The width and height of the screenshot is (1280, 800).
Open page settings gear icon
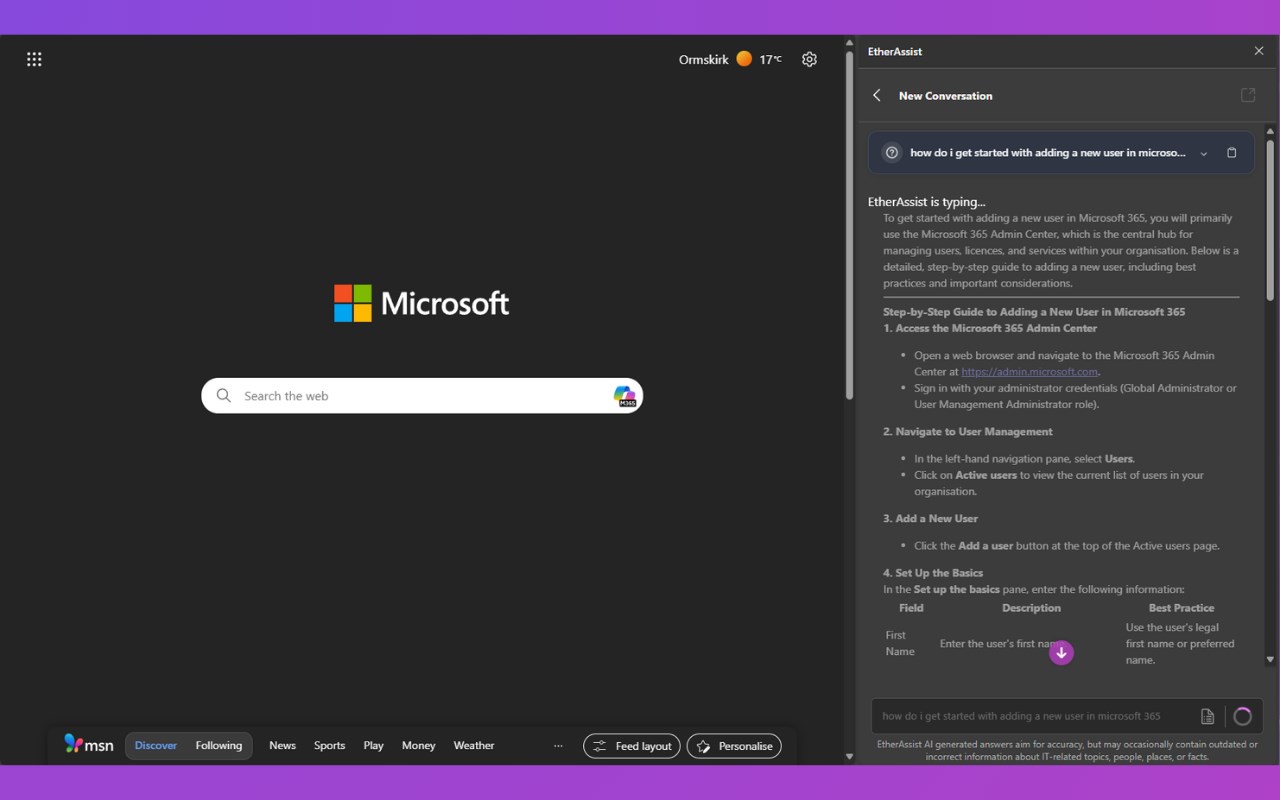pos(809,59)
